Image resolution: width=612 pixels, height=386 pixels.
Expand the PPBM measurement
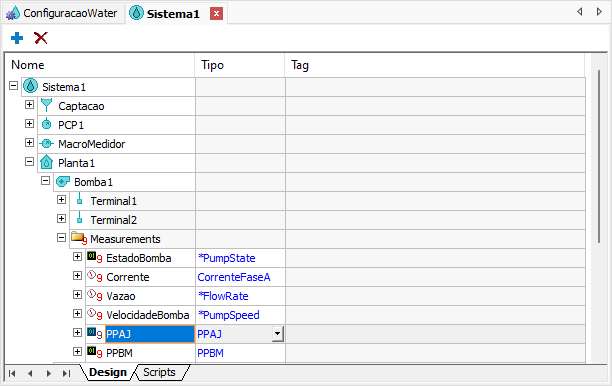click(x=77, y=352)
